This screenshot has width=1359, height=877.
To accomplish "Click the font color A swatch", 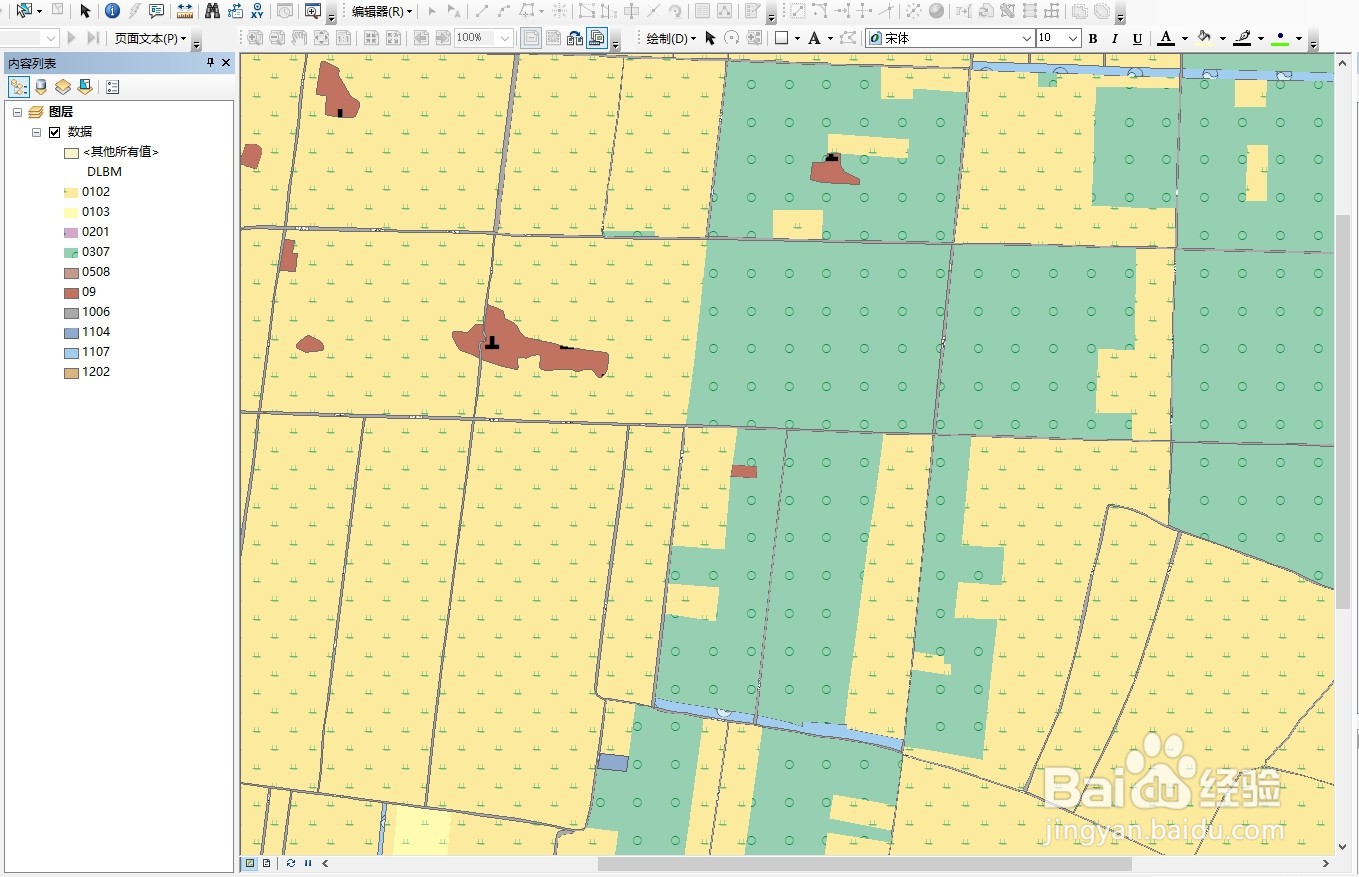I will 1166,38.
